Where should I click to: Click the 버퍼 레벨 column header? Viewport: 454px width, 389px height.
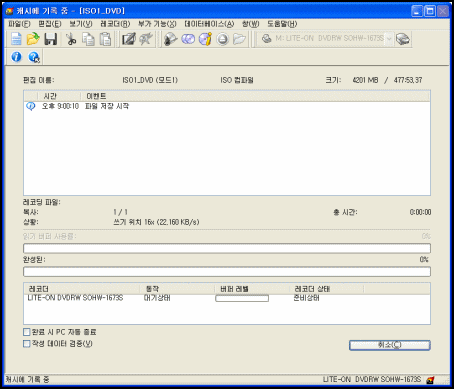tap(251, 289)
